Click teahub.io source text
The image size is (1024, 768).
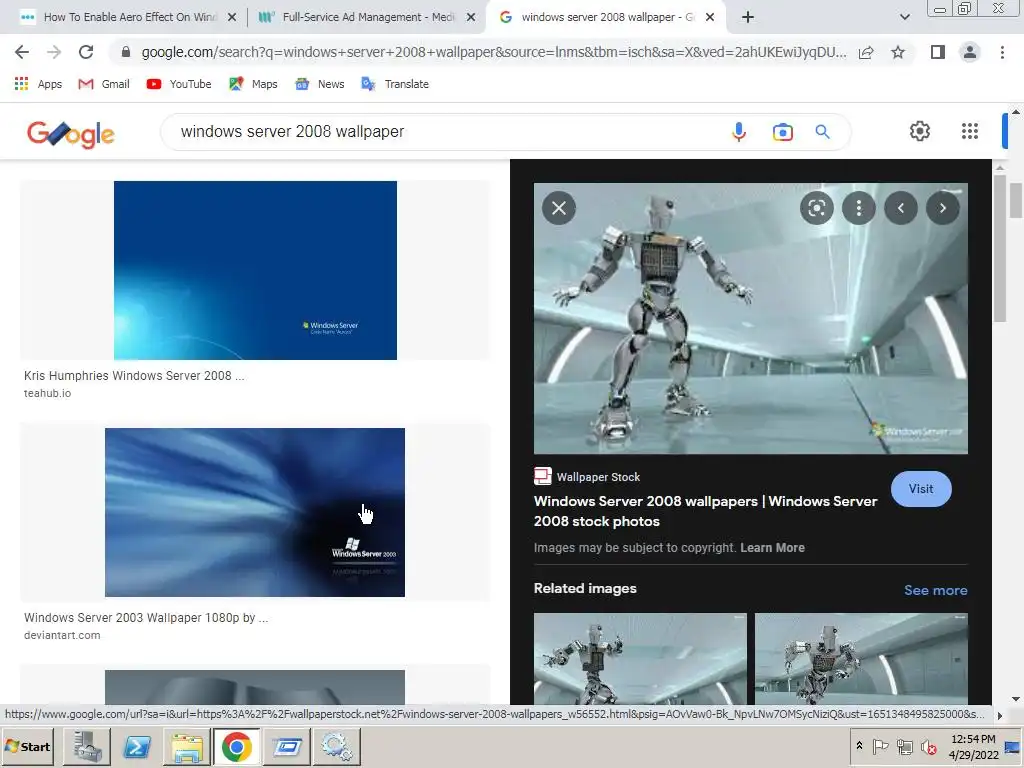[48, 393]
